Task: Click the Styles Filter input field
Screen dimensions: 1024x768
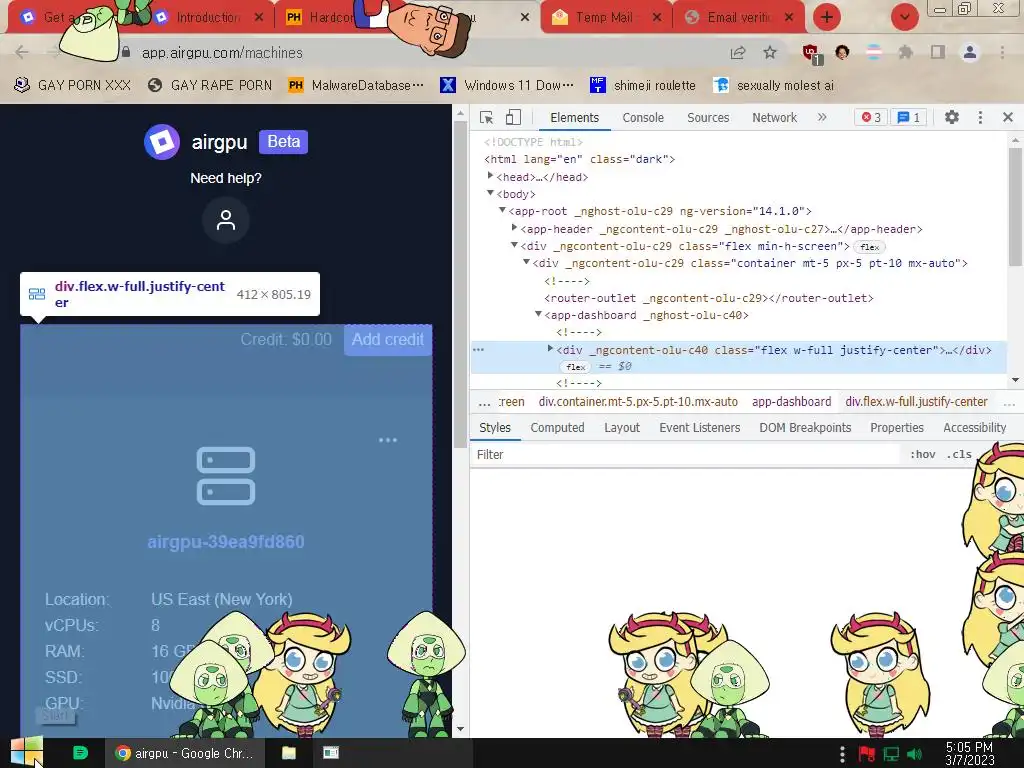Action: tap(686, 455)
